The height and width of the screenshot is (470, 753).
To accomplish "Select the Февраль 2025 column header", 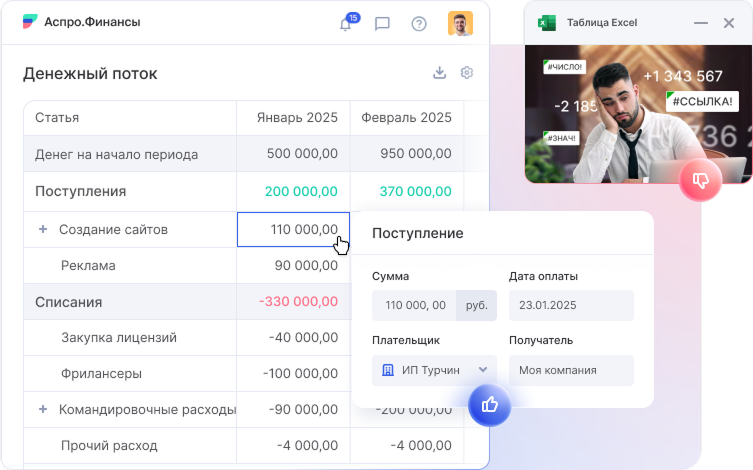I will pyautogui.click(x=406, y=117).
